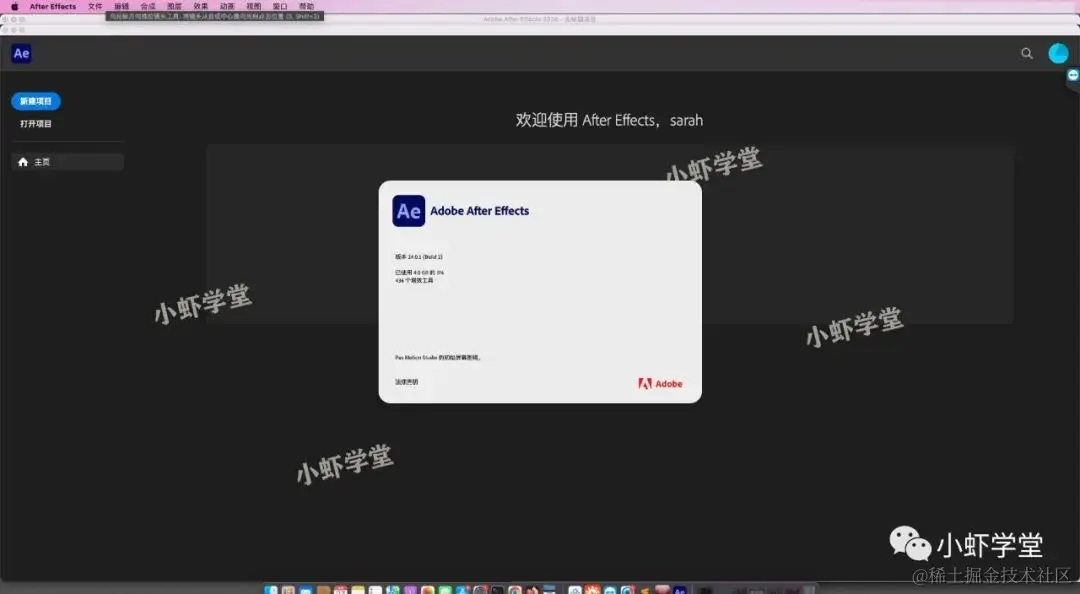Open the 视图 menu
Viewport: 1080px width, 594px height.
pyautogui.click(x=253, y=6)
